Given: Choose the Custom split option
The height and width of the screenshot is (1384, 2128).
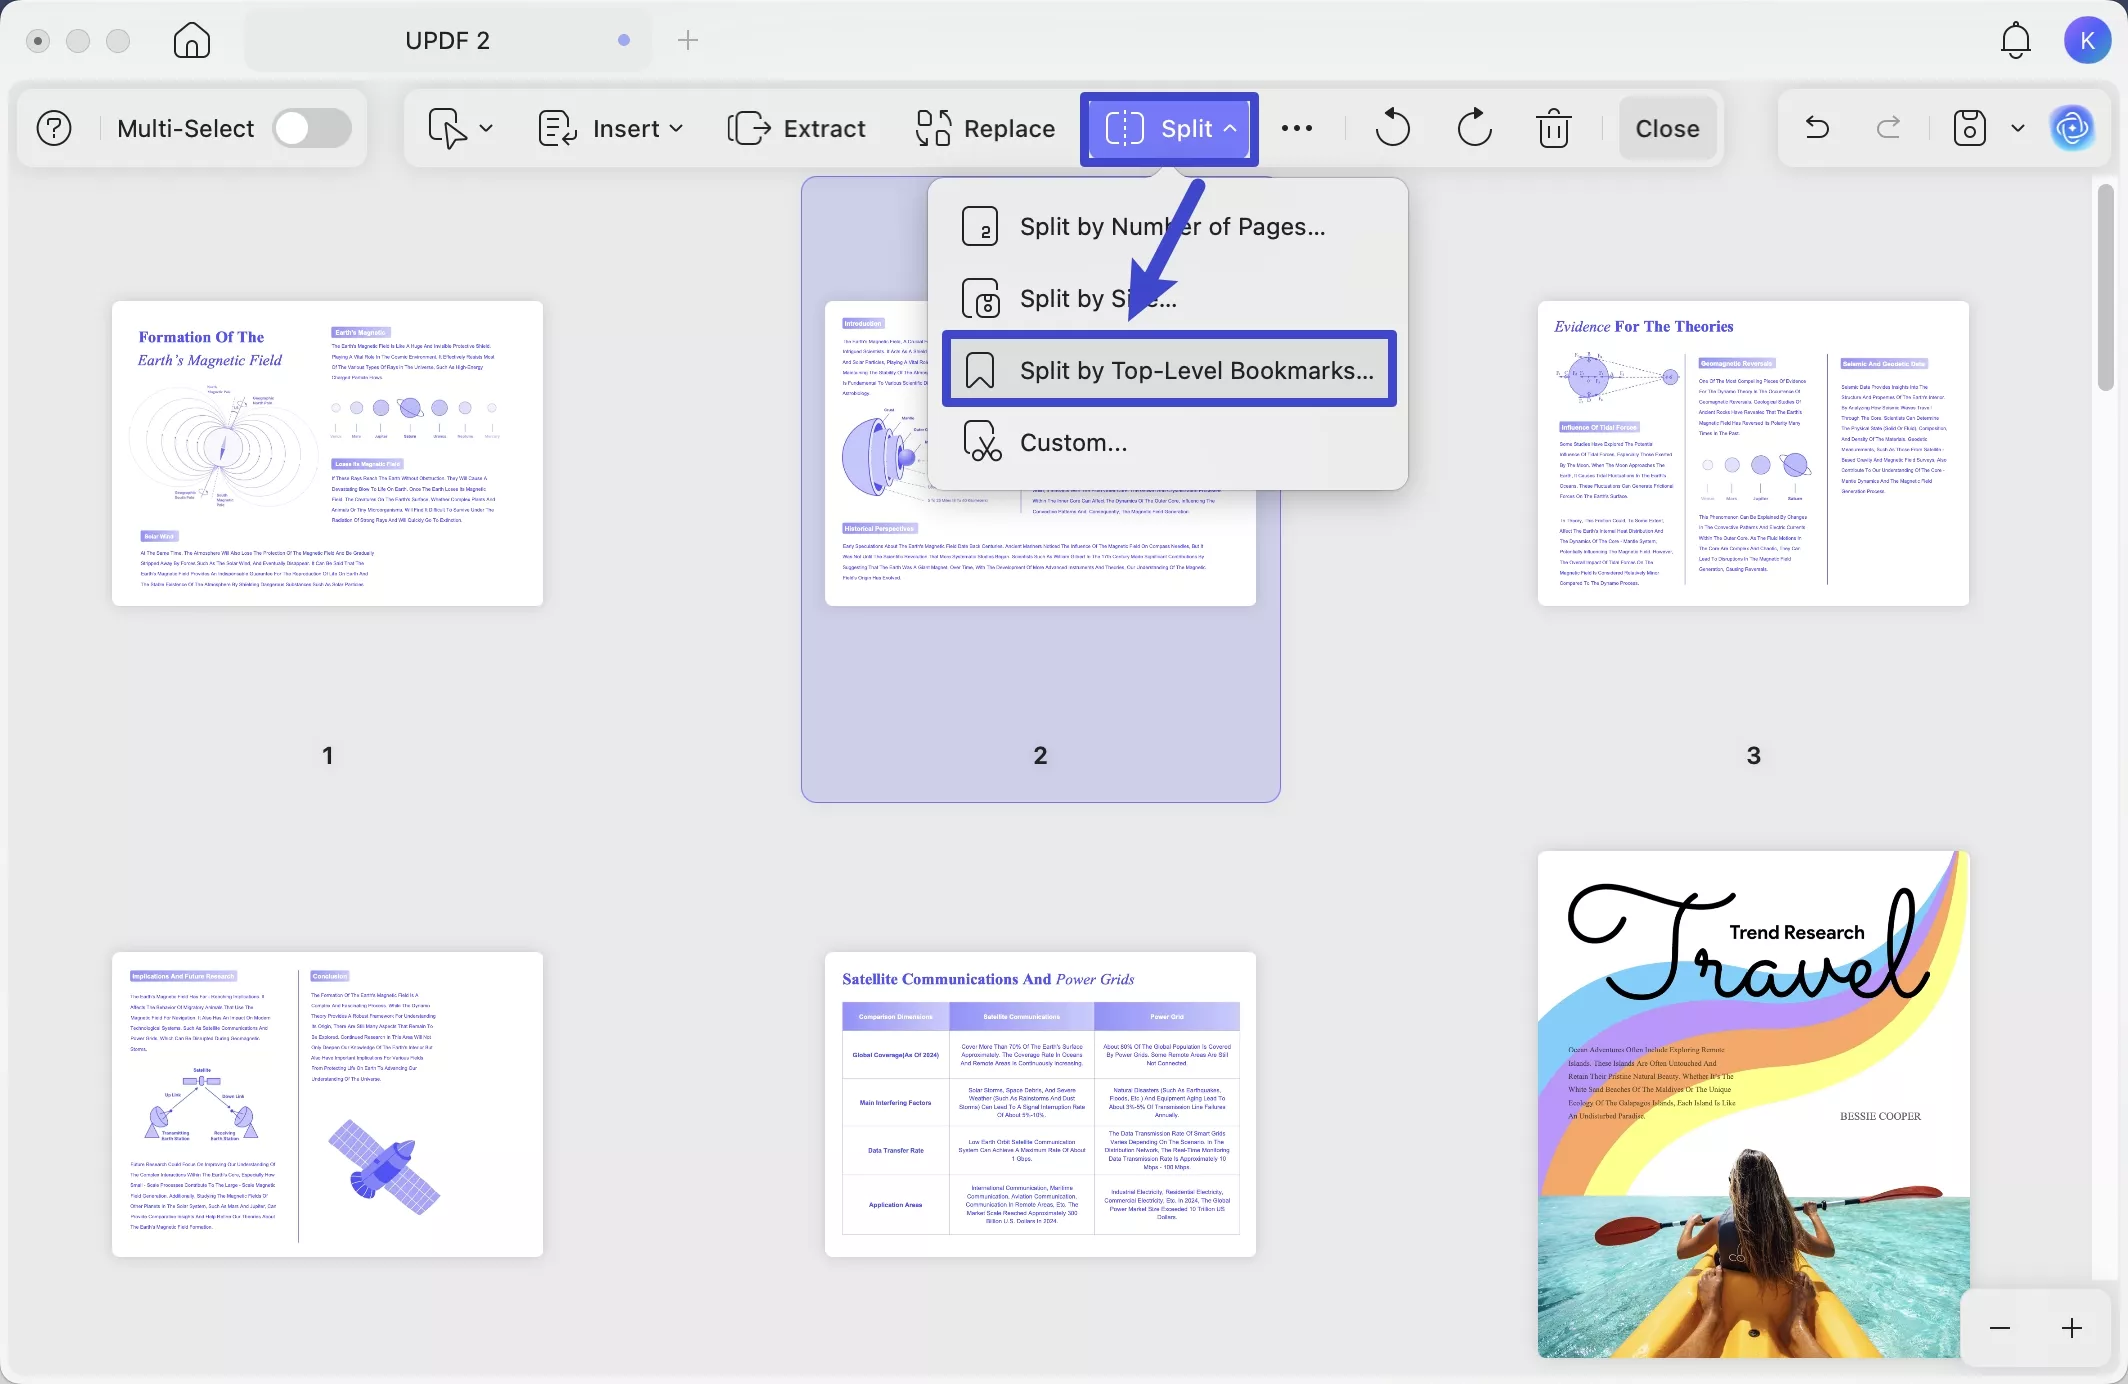Looking at the screenshot, I should pos(1073,443).
